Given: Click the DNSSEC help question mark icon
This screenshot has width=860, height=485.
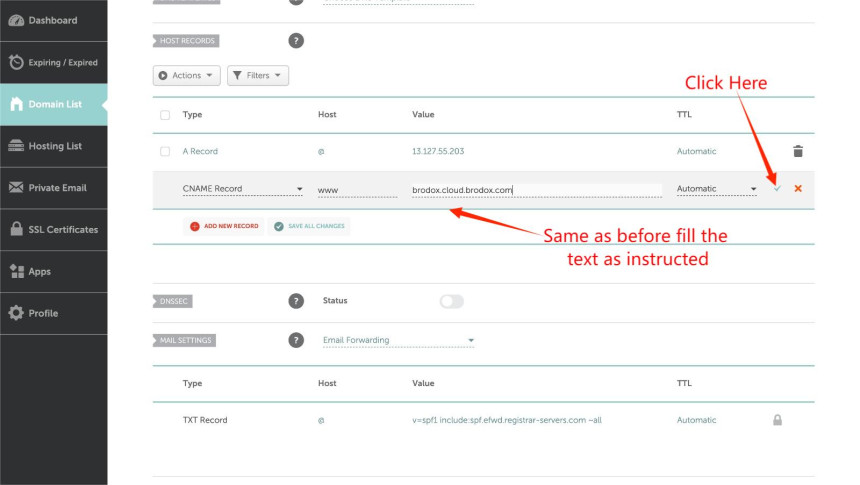Looking at the screenshot, I should (295, 301).
